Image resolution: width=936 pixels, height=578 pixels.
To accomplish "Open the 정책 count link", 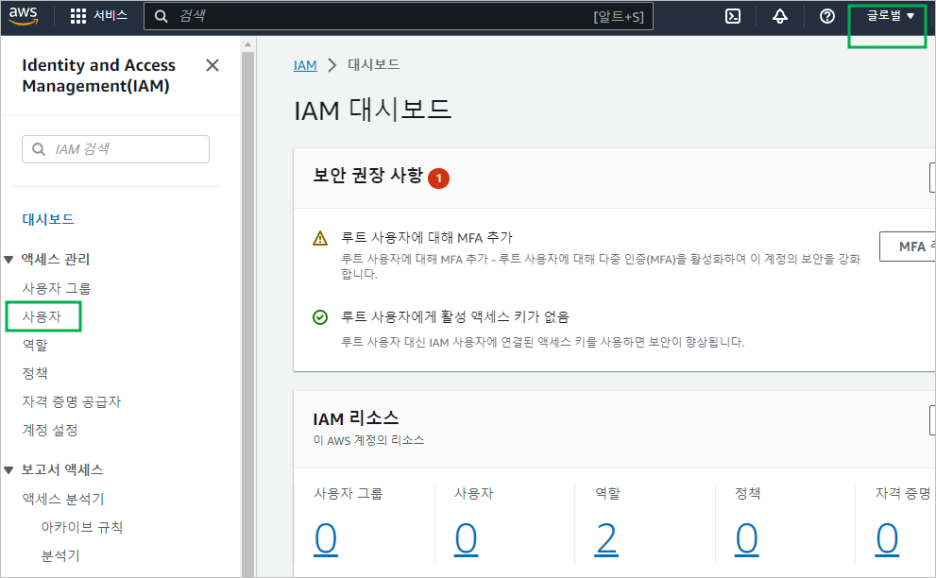I will click(747, 539).
